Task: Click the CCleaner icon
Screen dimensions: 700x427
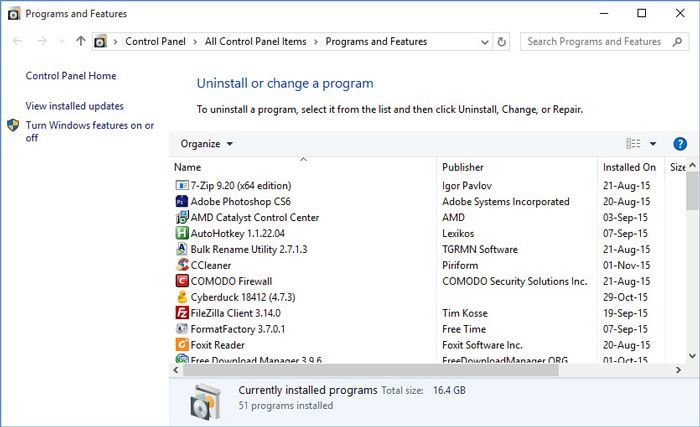Action: click(x=182, y=265)
